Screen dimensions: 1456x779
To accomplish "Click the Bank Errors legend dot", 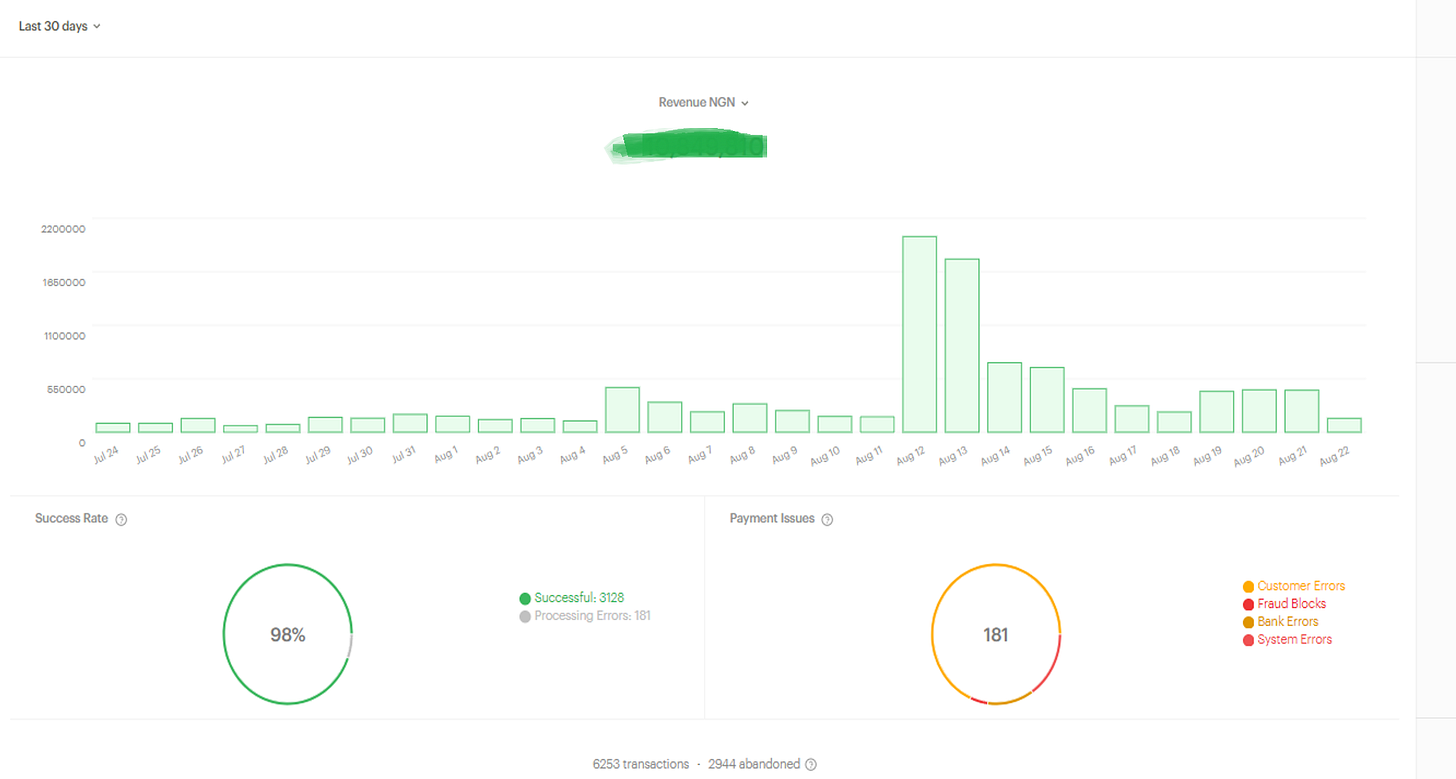I will pyautogui.click(x=1248, y=622).
